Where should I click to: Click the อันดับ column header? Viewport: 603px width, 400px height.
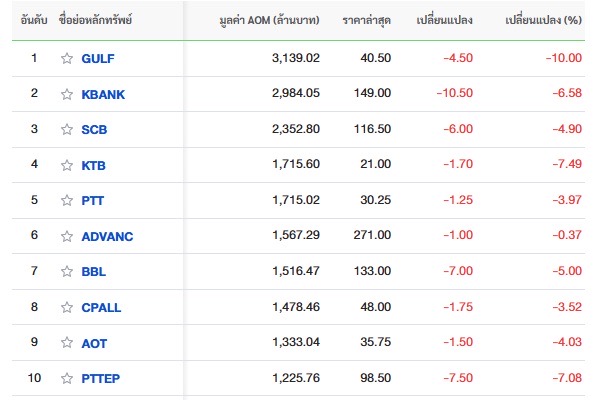point(34,20)
